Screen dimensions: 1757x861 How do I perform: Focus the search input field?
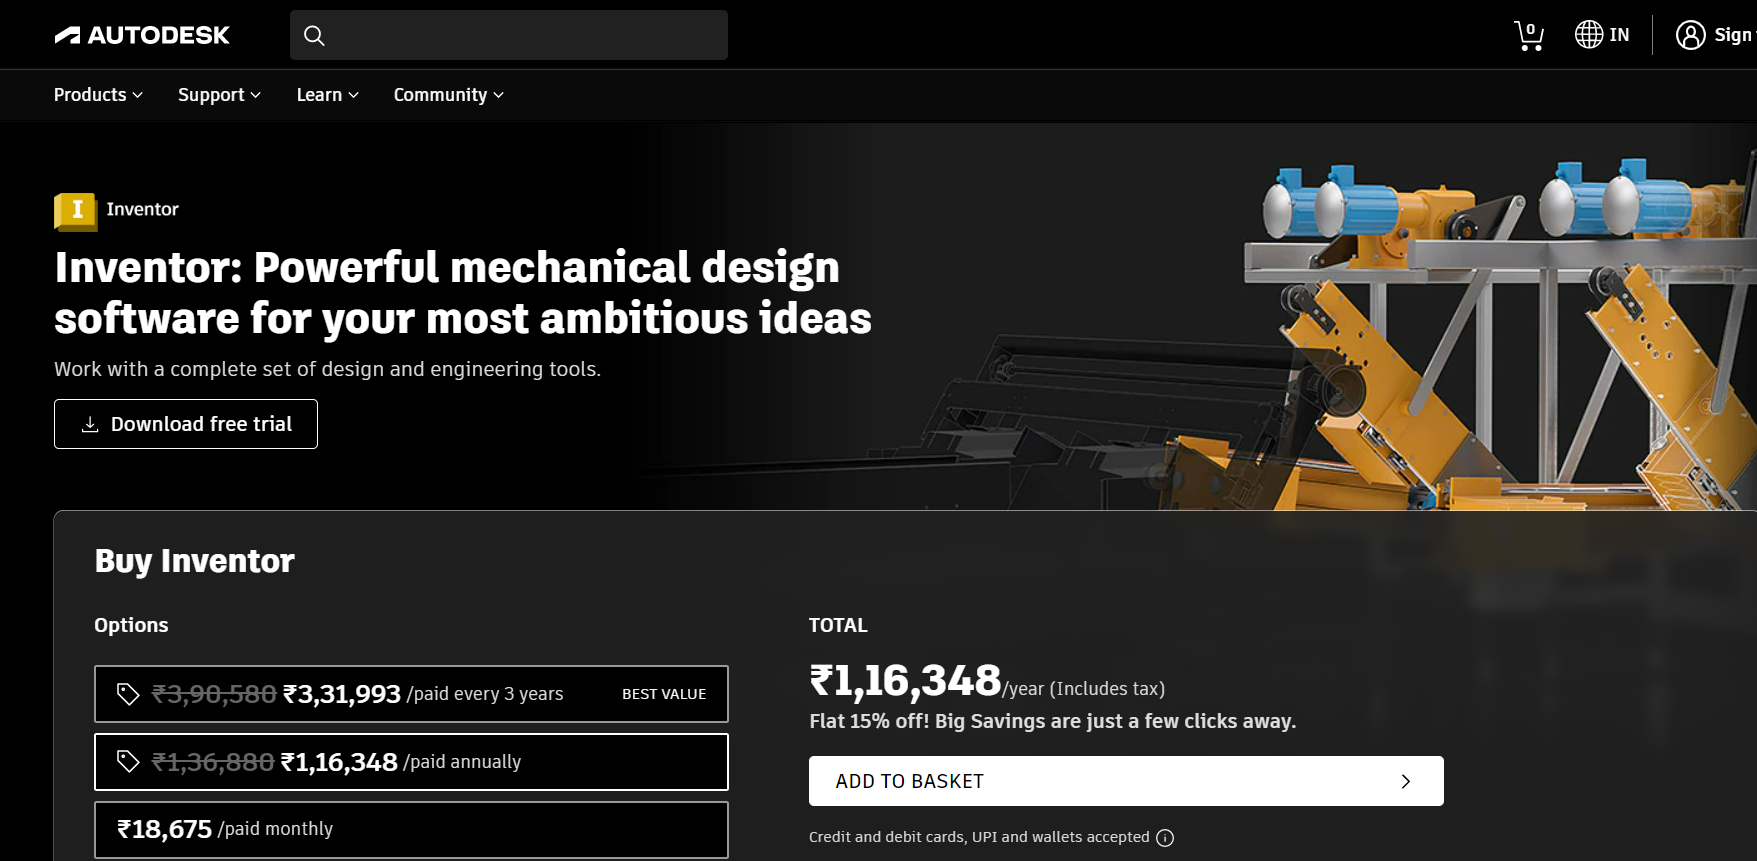point(509,35)
